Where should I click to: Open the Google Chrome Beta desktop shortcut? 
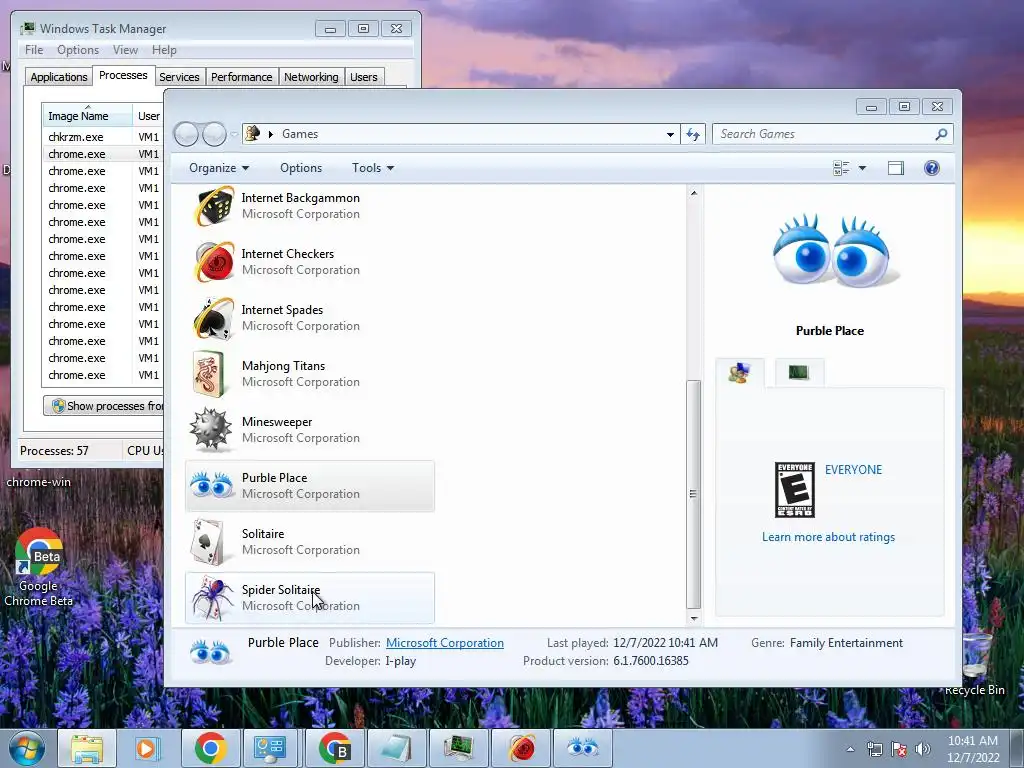[39, 567]
